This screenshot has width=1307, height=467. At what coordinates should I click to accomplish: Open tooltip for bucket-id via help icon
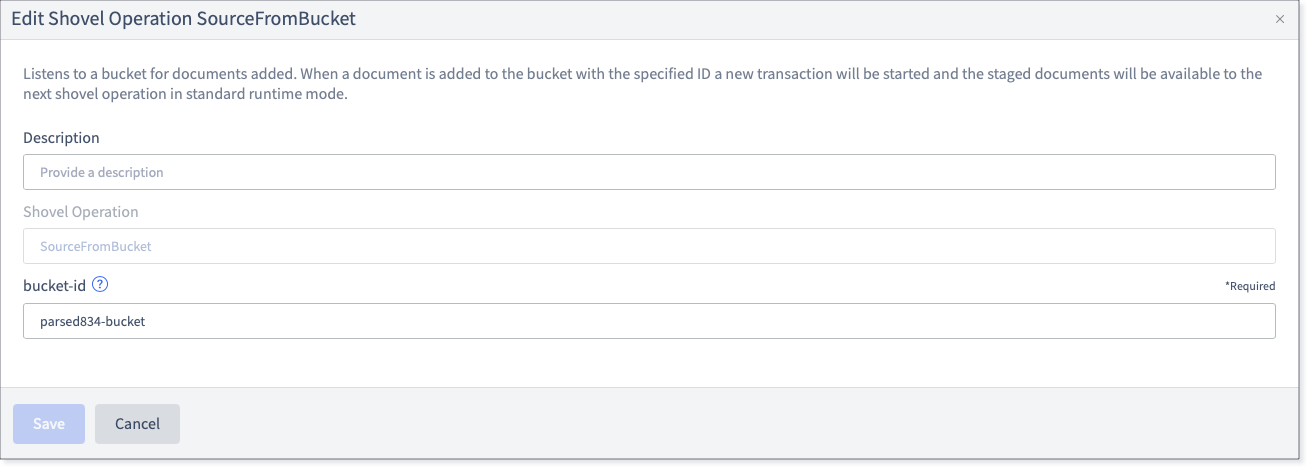pyautogui.click(x=100, y=285)
